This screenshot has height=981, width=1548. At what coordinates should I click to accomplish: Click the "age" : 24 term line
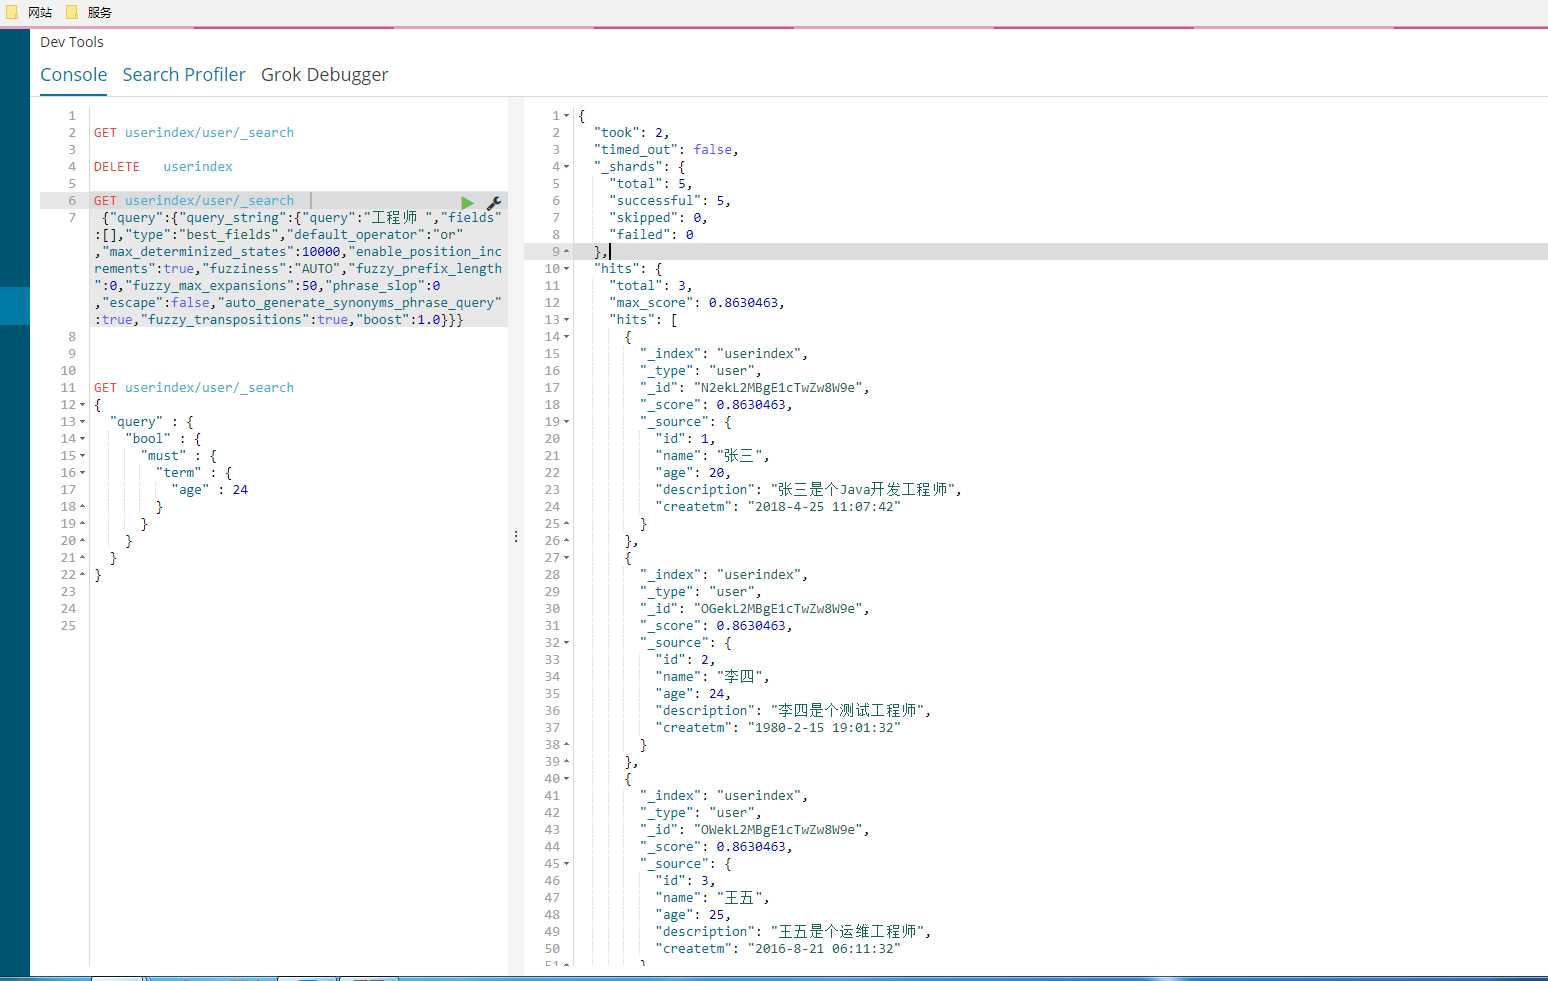point(210,490)
